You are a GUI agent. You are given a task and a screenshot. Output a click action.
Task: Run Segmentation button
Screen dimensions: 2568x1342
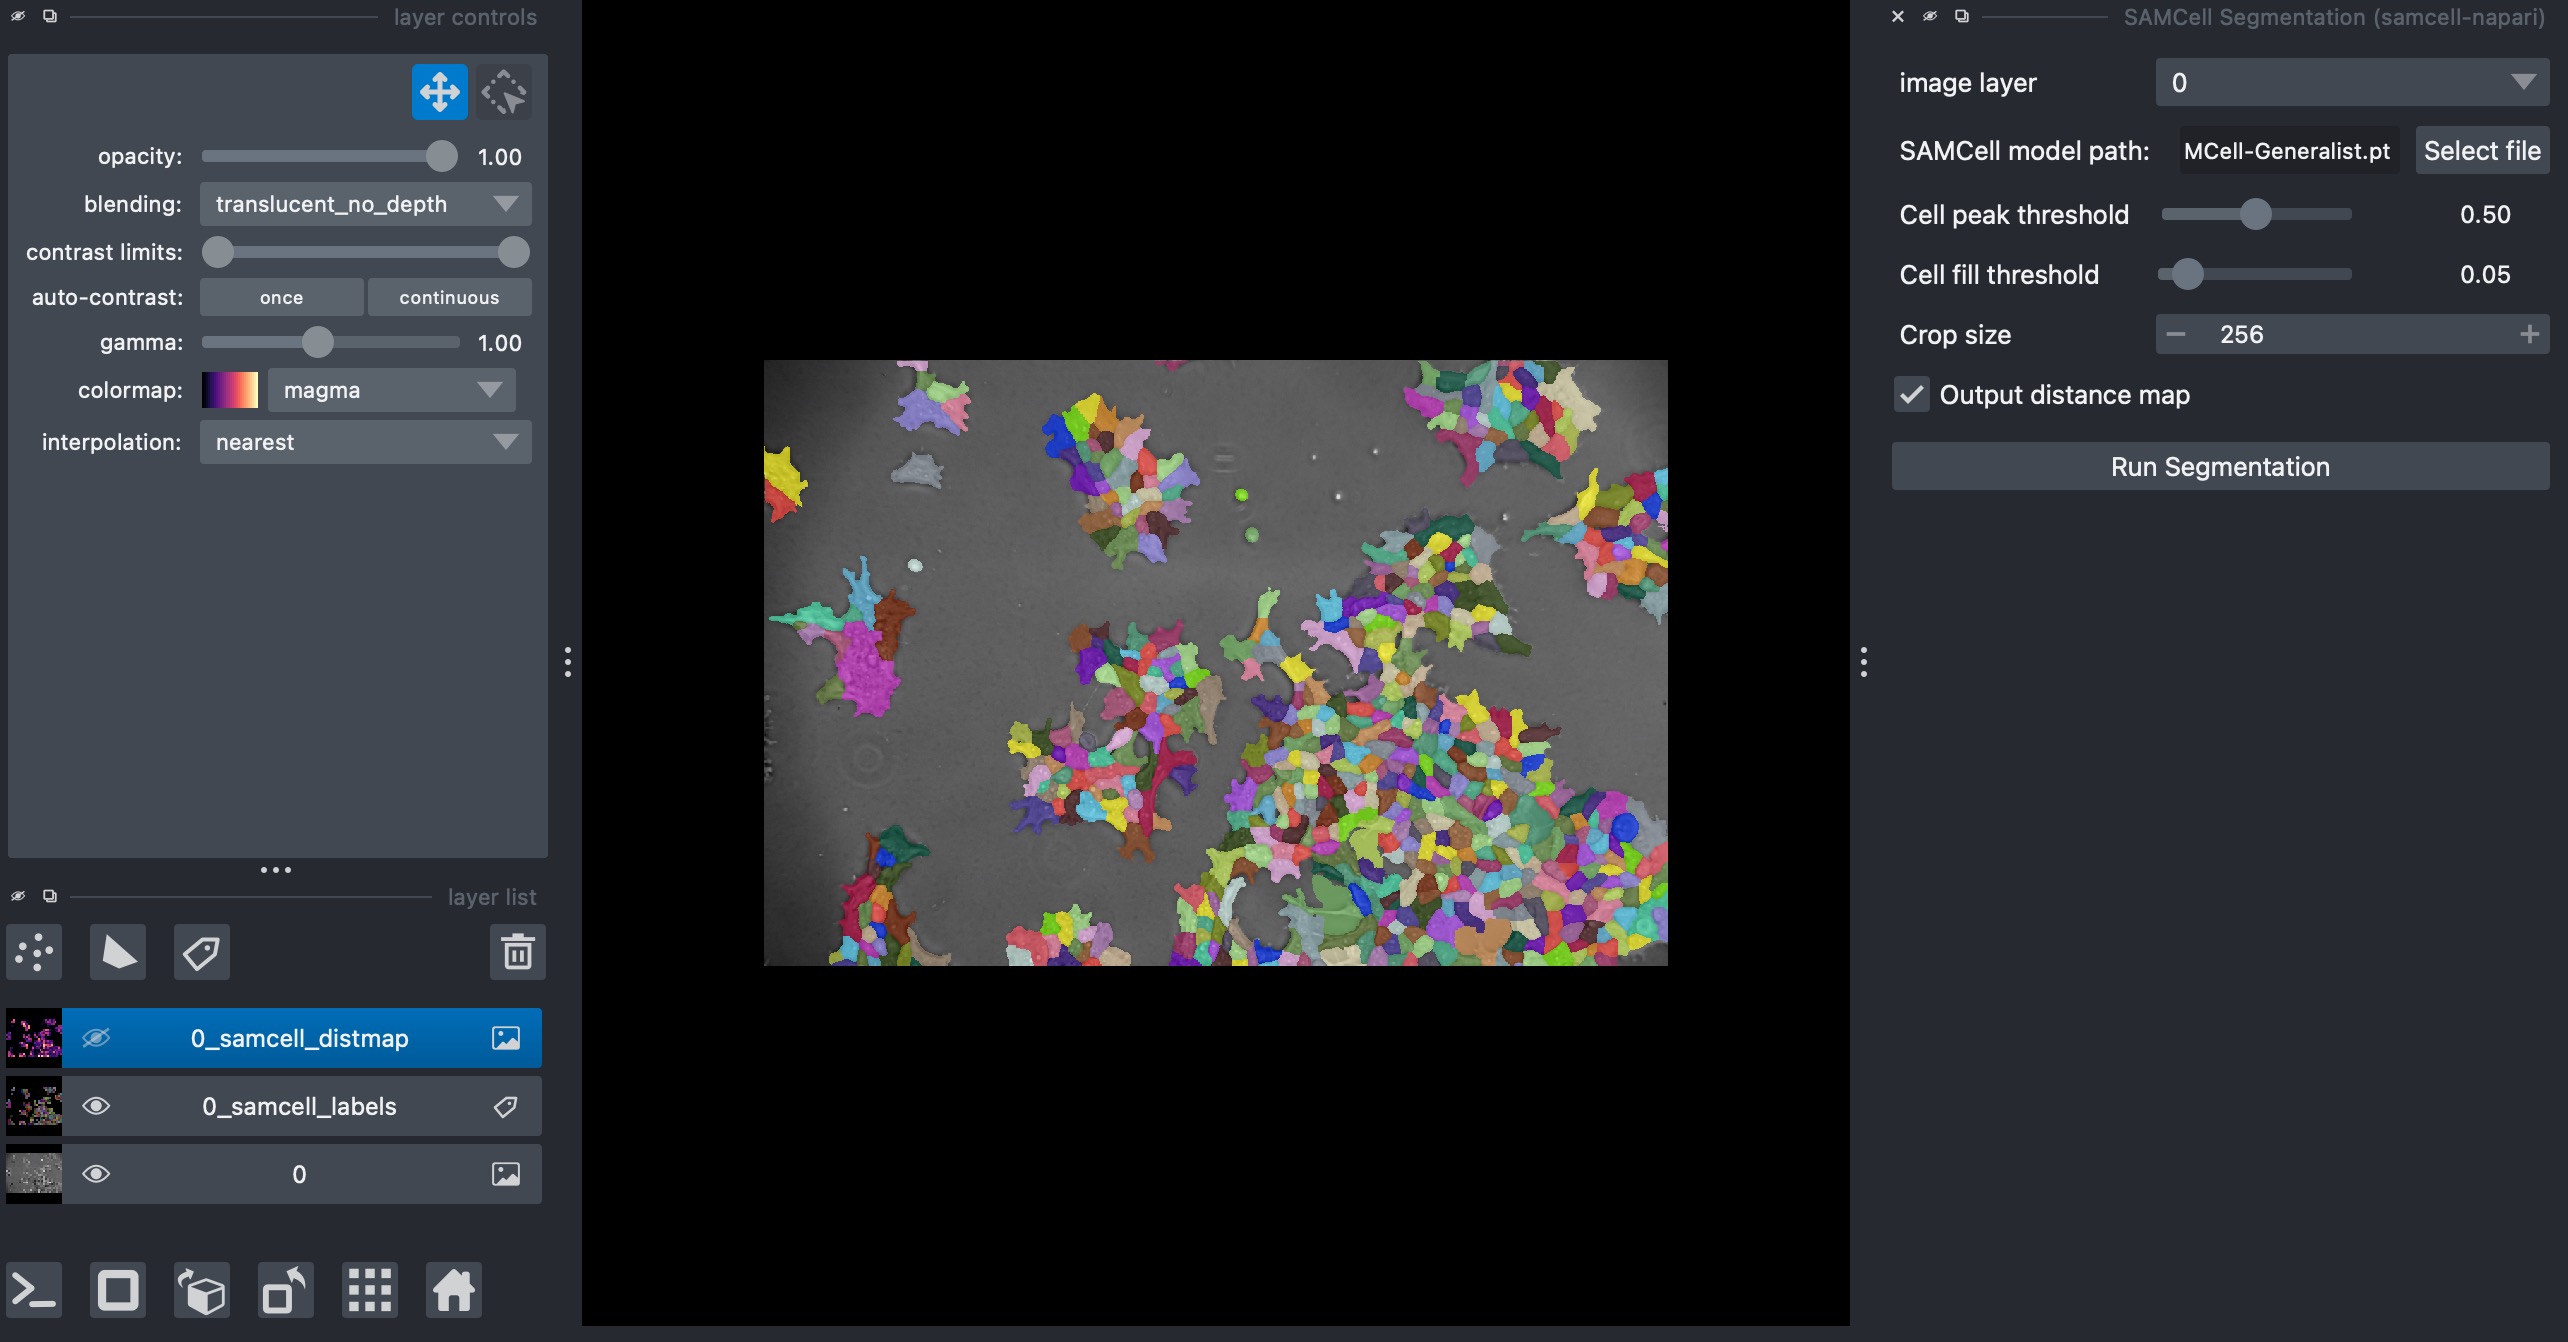tap(2220, 467)
